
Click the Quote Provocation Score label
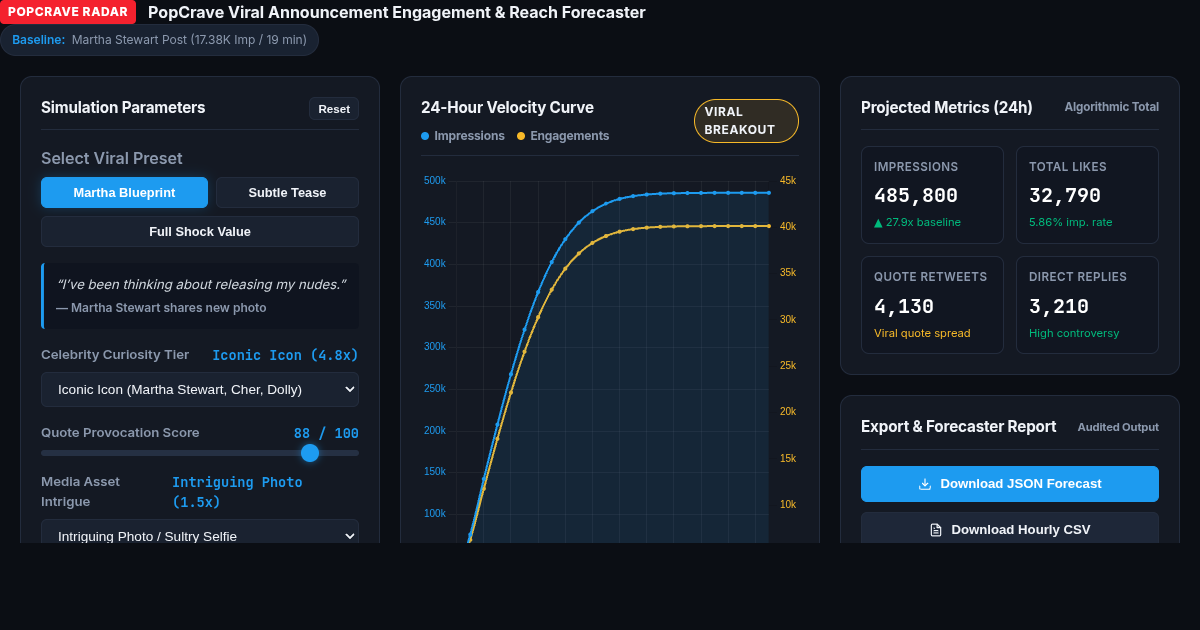120,432
